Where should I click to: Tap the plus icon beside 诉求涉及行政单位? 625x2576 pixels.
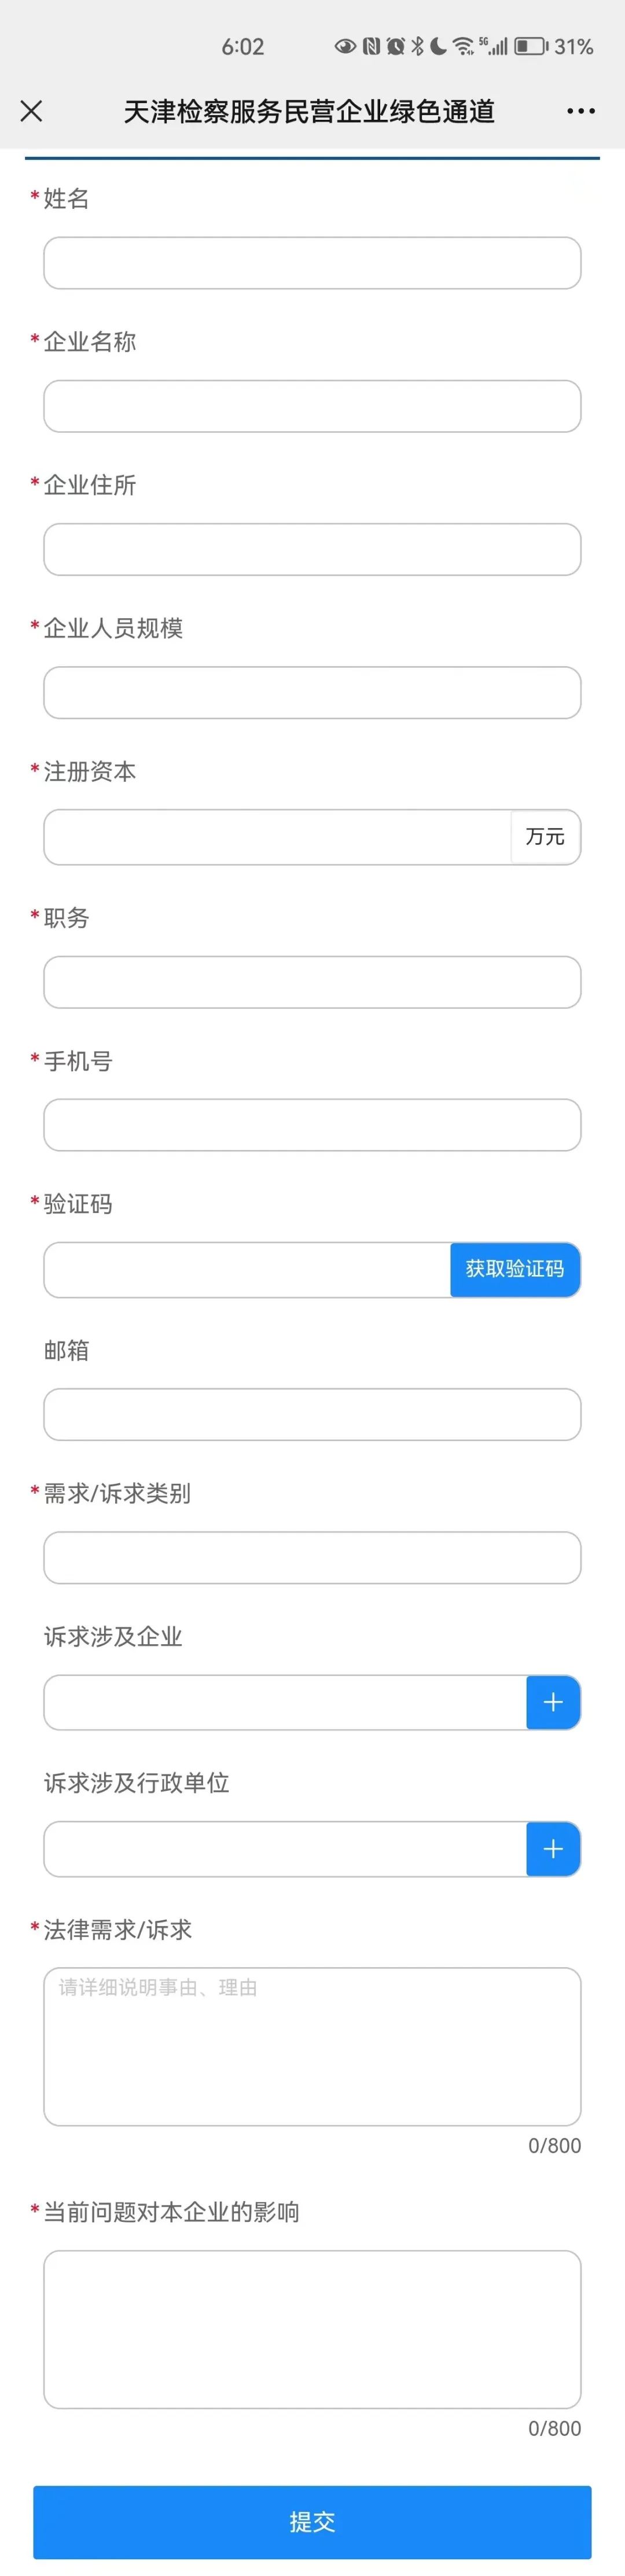tap(552, 1849)
